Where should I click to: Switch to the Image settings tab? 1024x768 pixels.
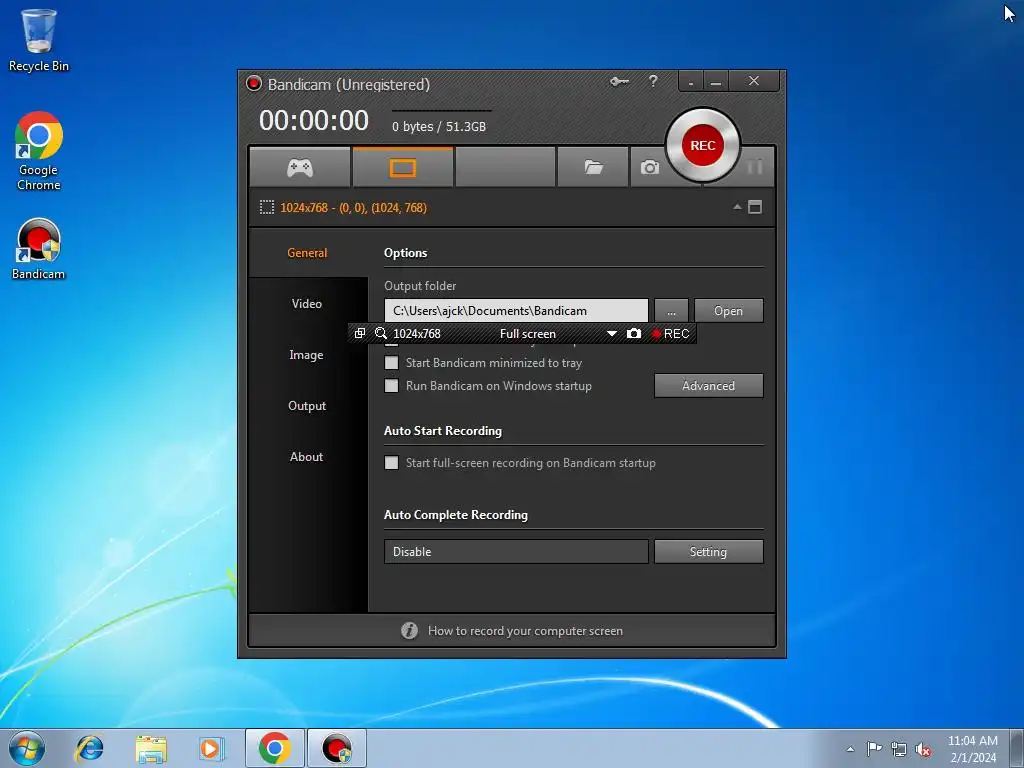(307, 355)
